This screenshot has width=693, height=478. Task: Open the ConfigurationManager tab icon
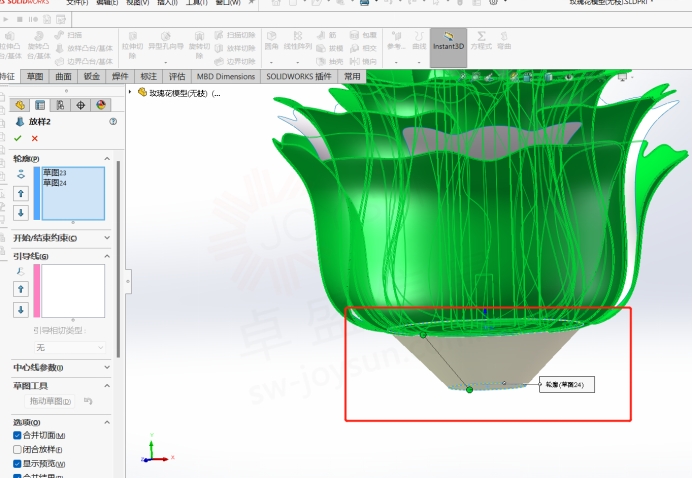(60, 105)
